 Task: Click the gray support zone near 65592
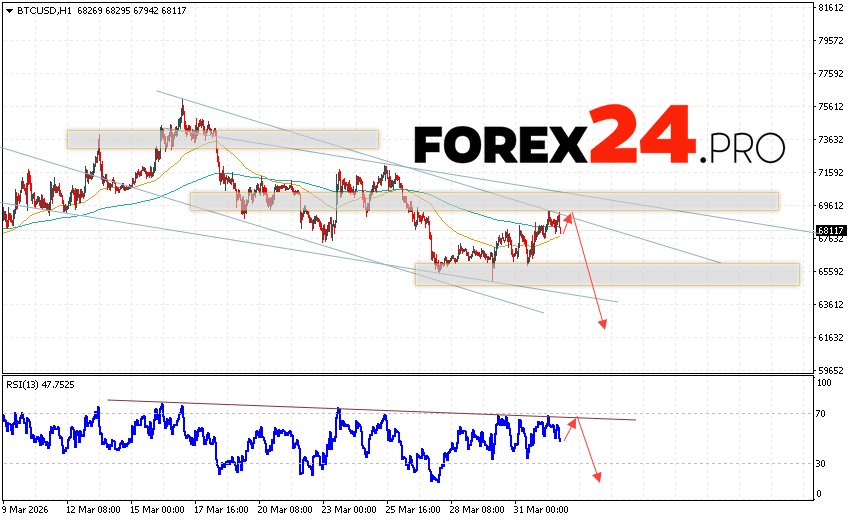(607, 274)
